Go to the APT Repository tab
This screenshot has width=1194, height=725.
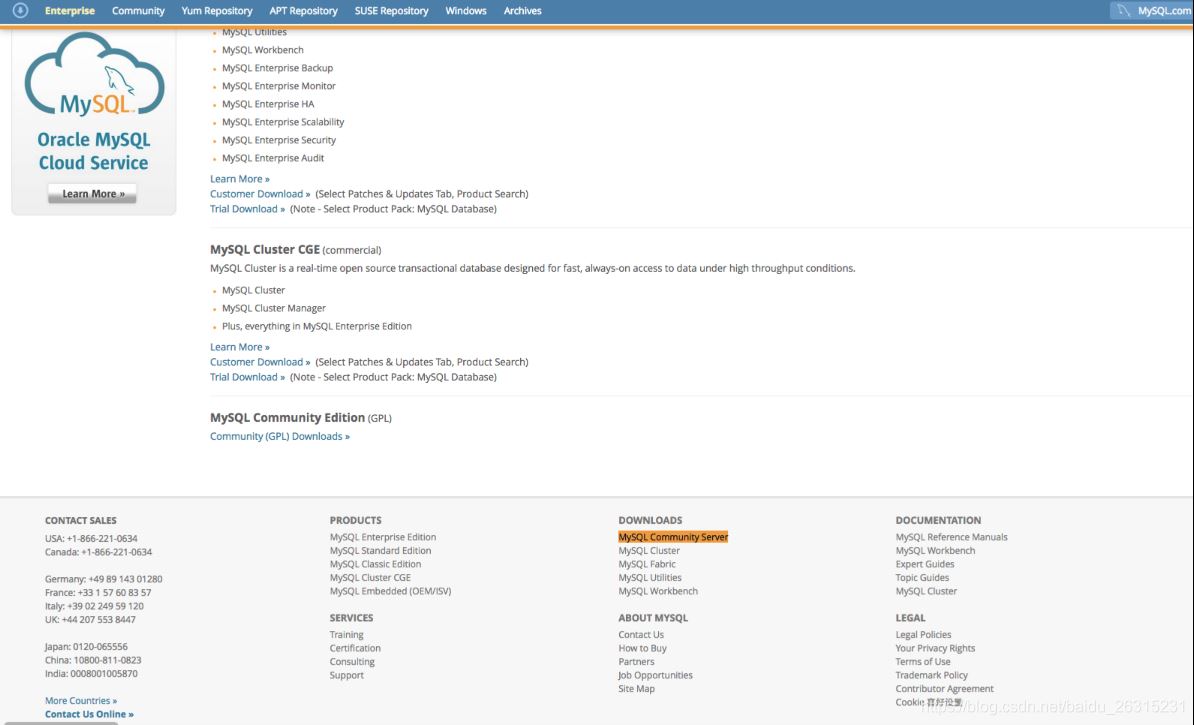pos(303,11)
